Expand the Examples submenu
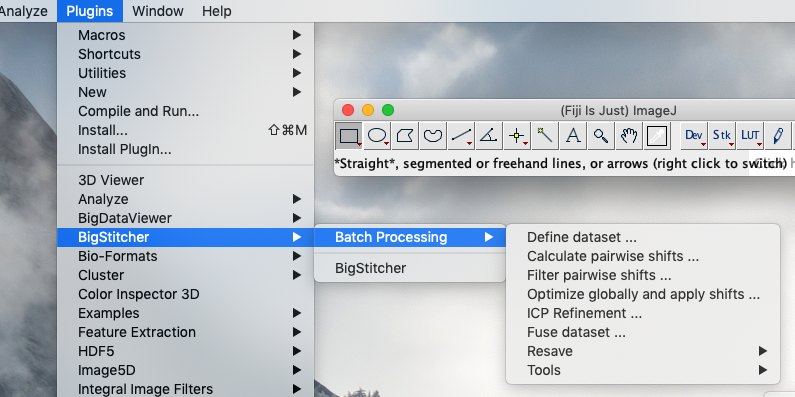795x397 pixels. coord(186,313)
